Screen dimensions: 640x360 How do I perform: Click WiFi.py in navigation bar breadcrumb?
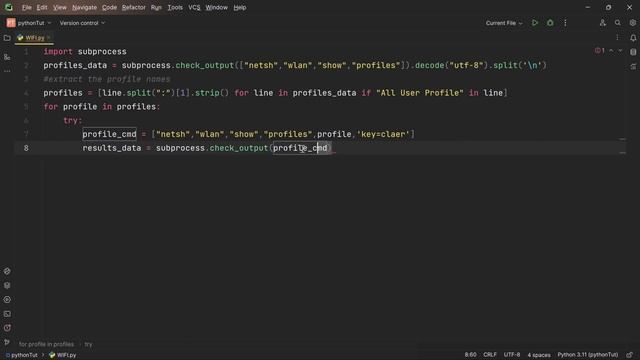pos(63,355)
